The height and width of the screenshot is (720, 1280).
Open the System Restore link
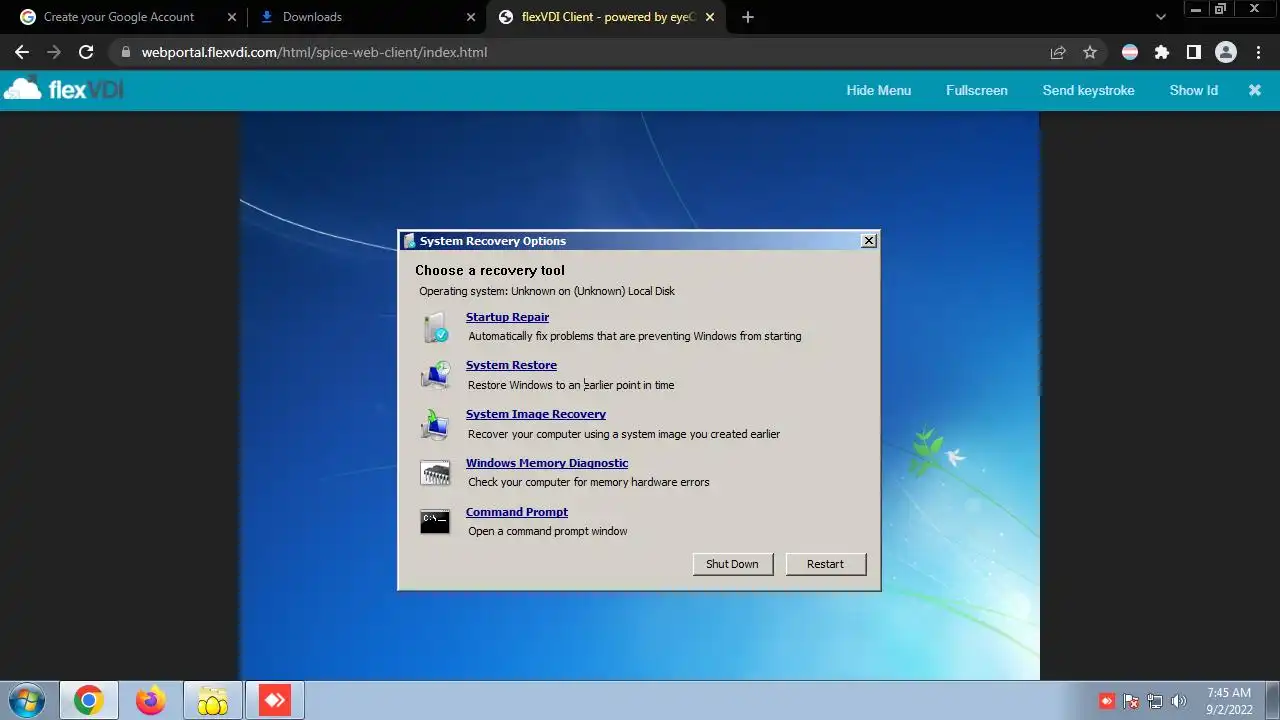[x=511, y=365]
